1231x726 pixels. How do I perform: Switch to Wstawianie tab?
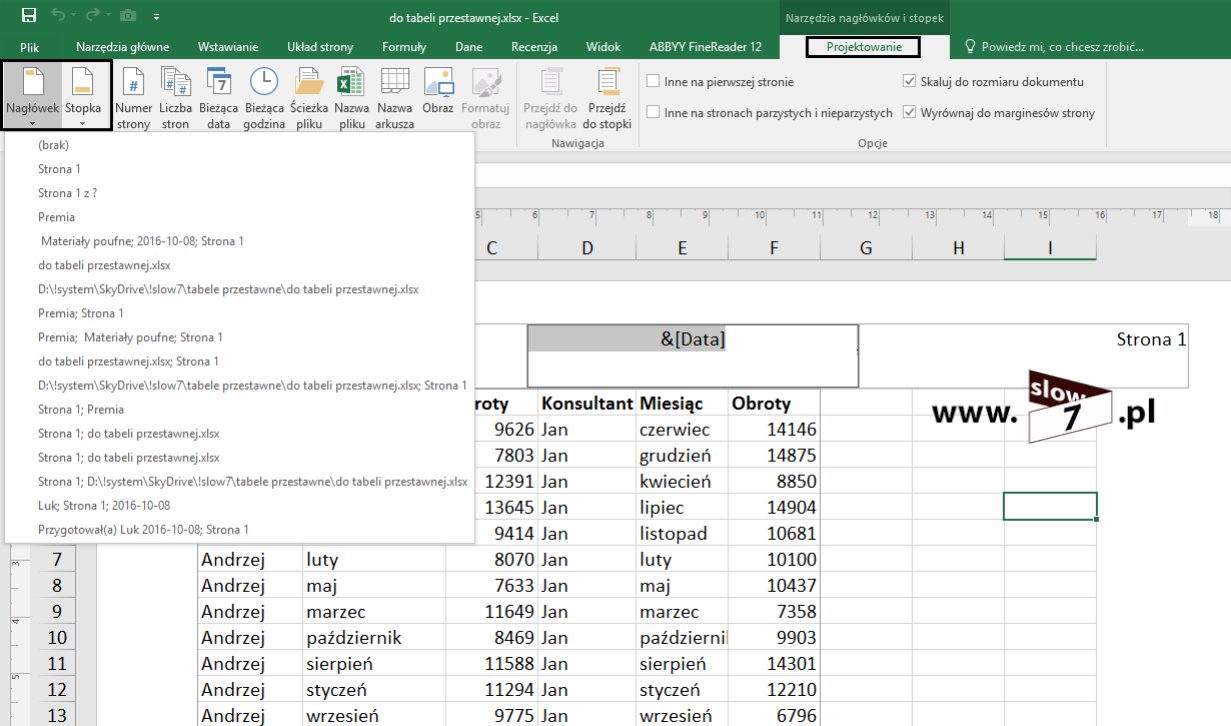click(228, 47)
